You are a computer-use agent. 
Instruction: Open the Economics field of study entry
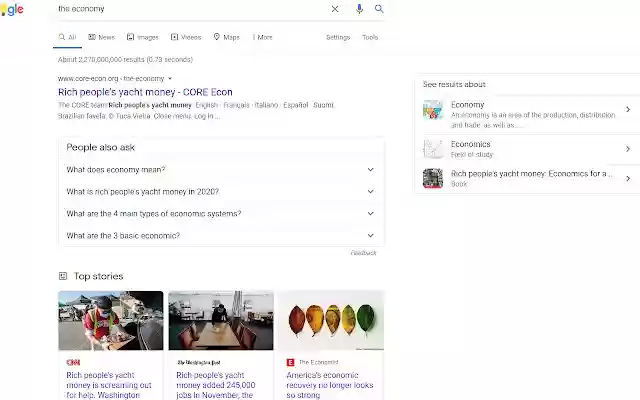pos(527,149)
